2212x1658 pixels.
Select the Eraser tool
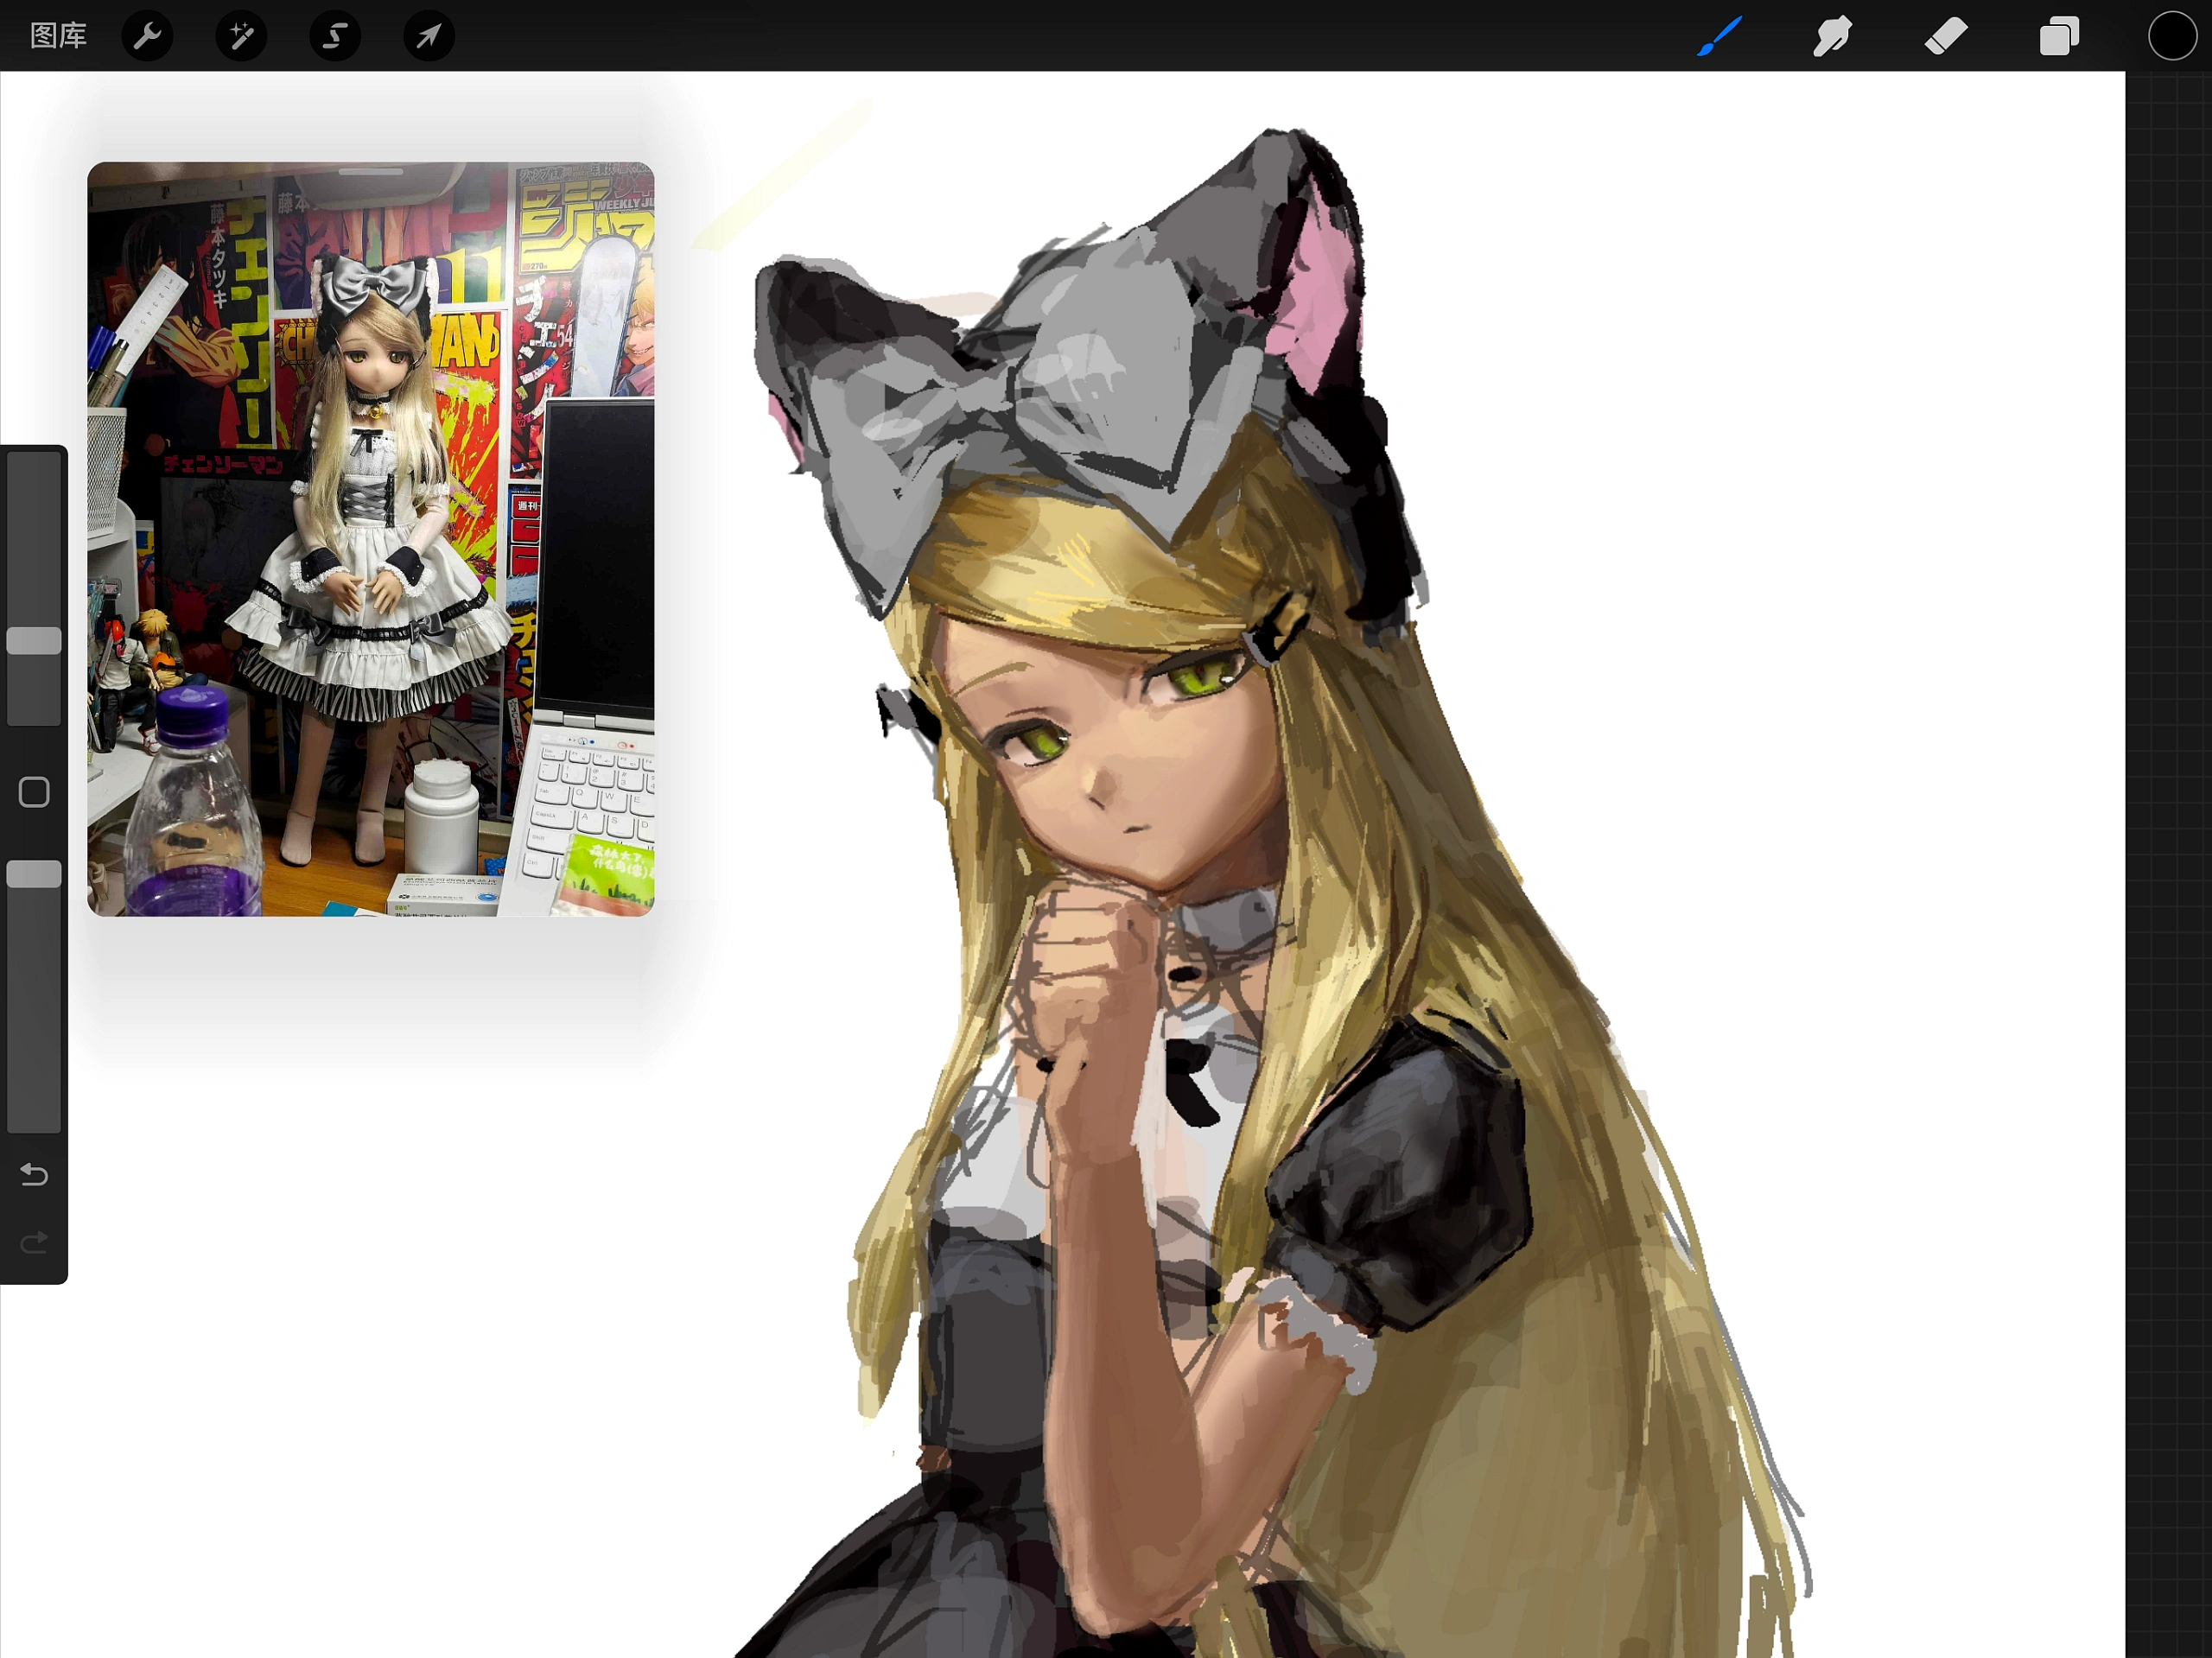[x=1946, y=36]
